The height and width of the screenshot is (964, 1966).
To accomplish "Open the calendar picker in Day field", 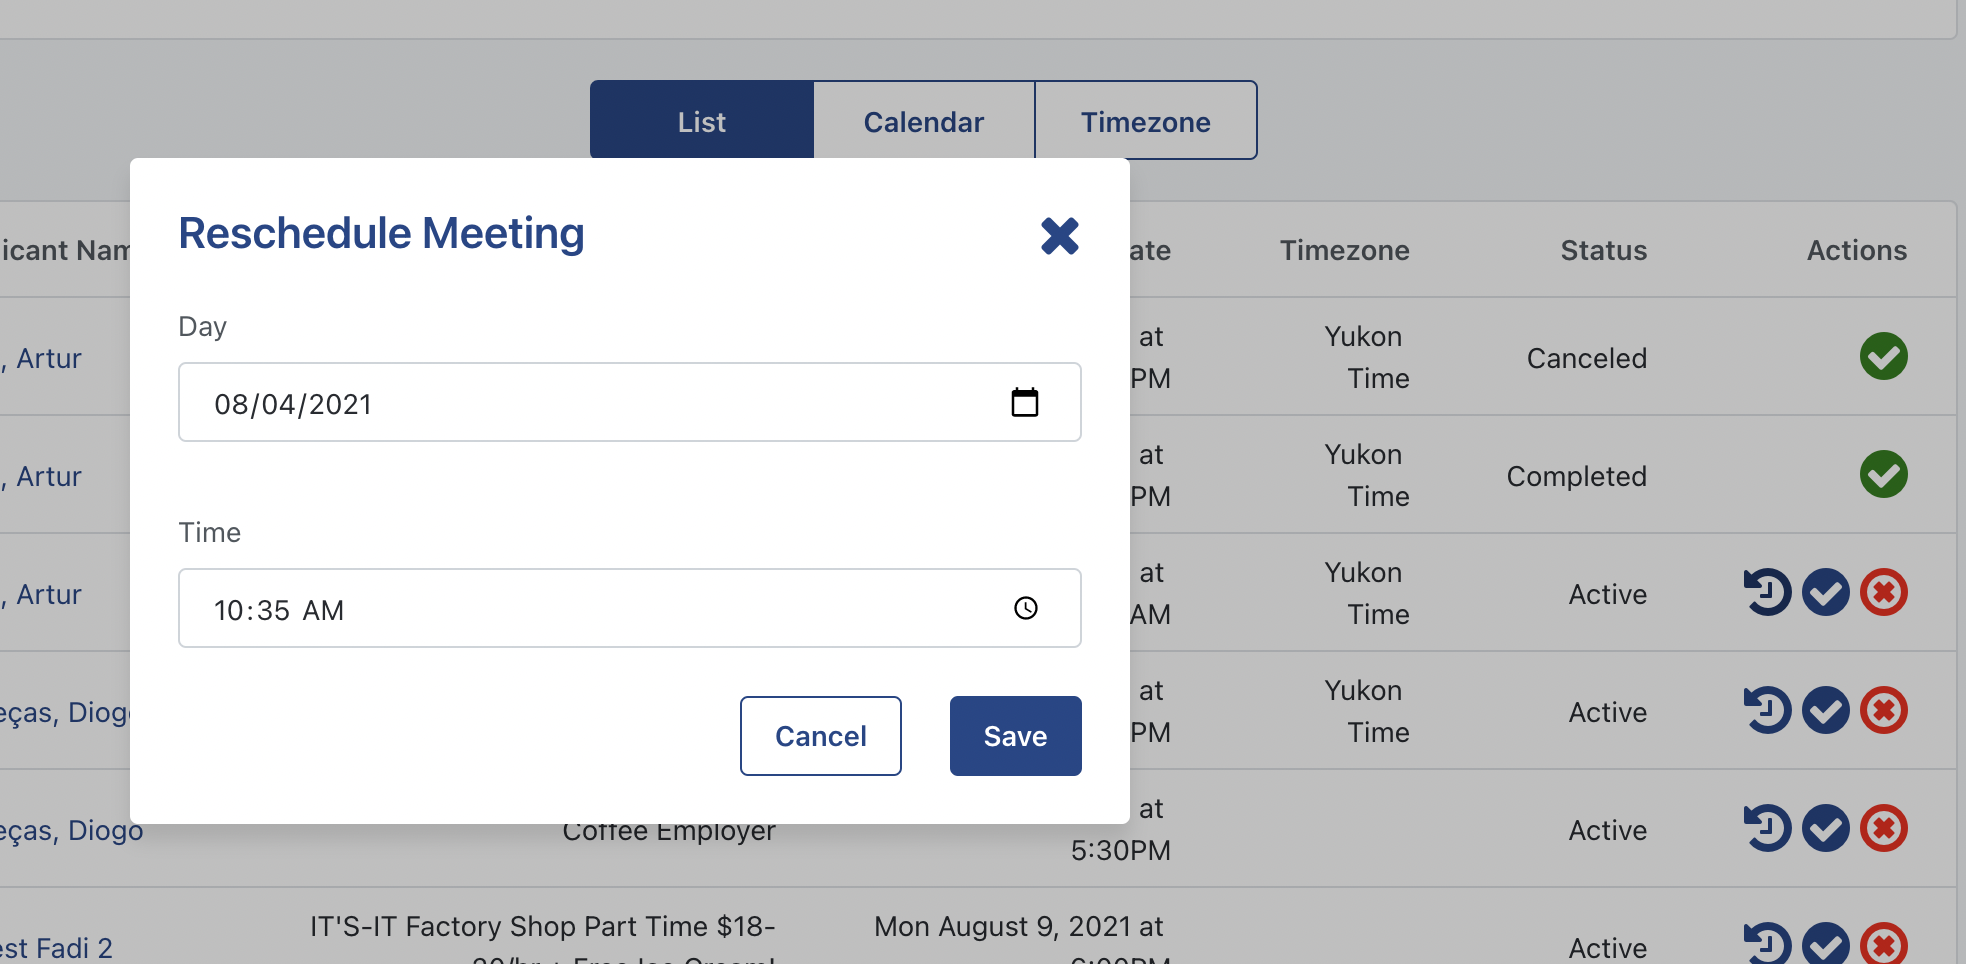I will [1025, 402].
